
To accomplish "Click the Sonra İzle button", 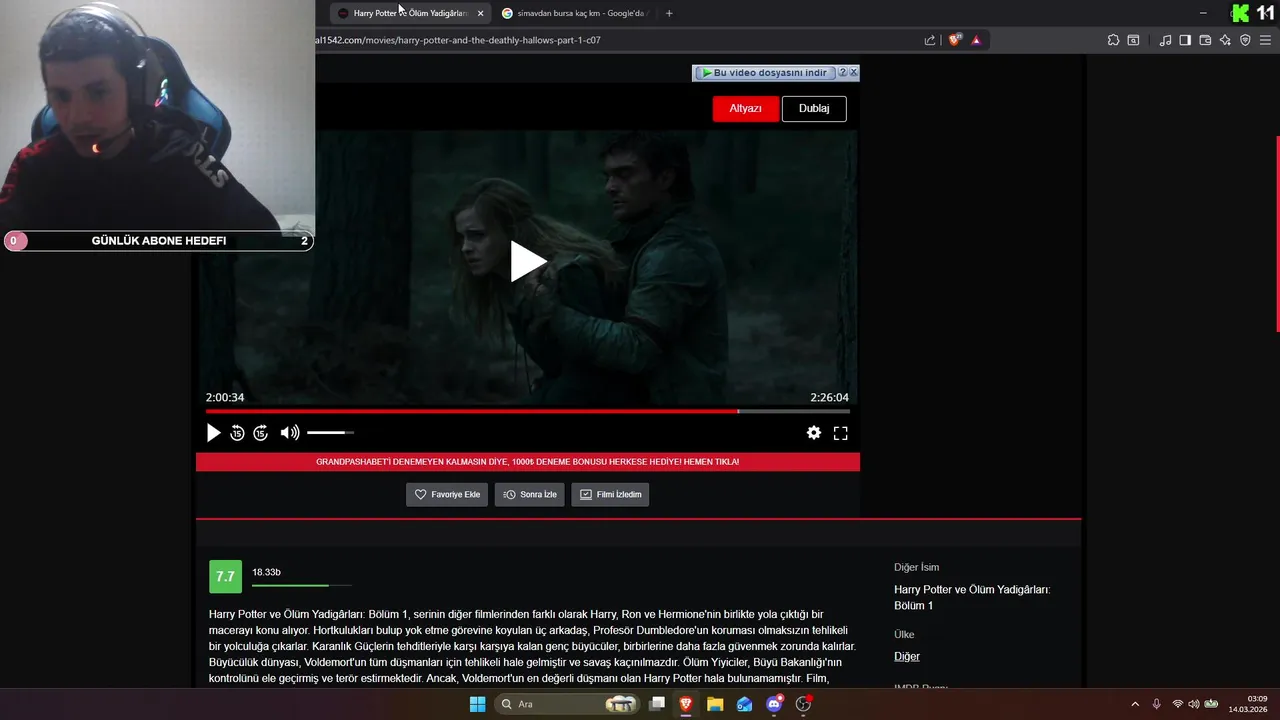I will (530, 494).
